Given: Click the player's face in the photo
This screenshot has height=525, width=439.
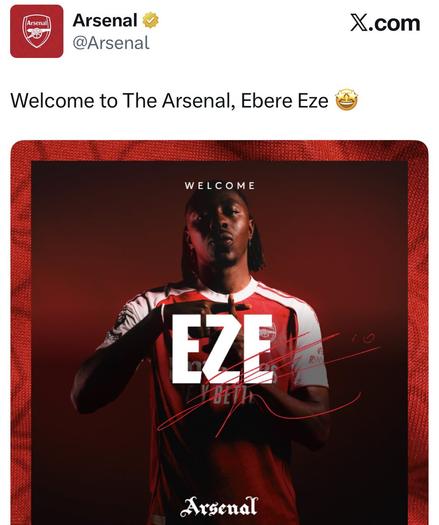Looking at the screenshot, I should pyautogui.click(x=223, y=226).
